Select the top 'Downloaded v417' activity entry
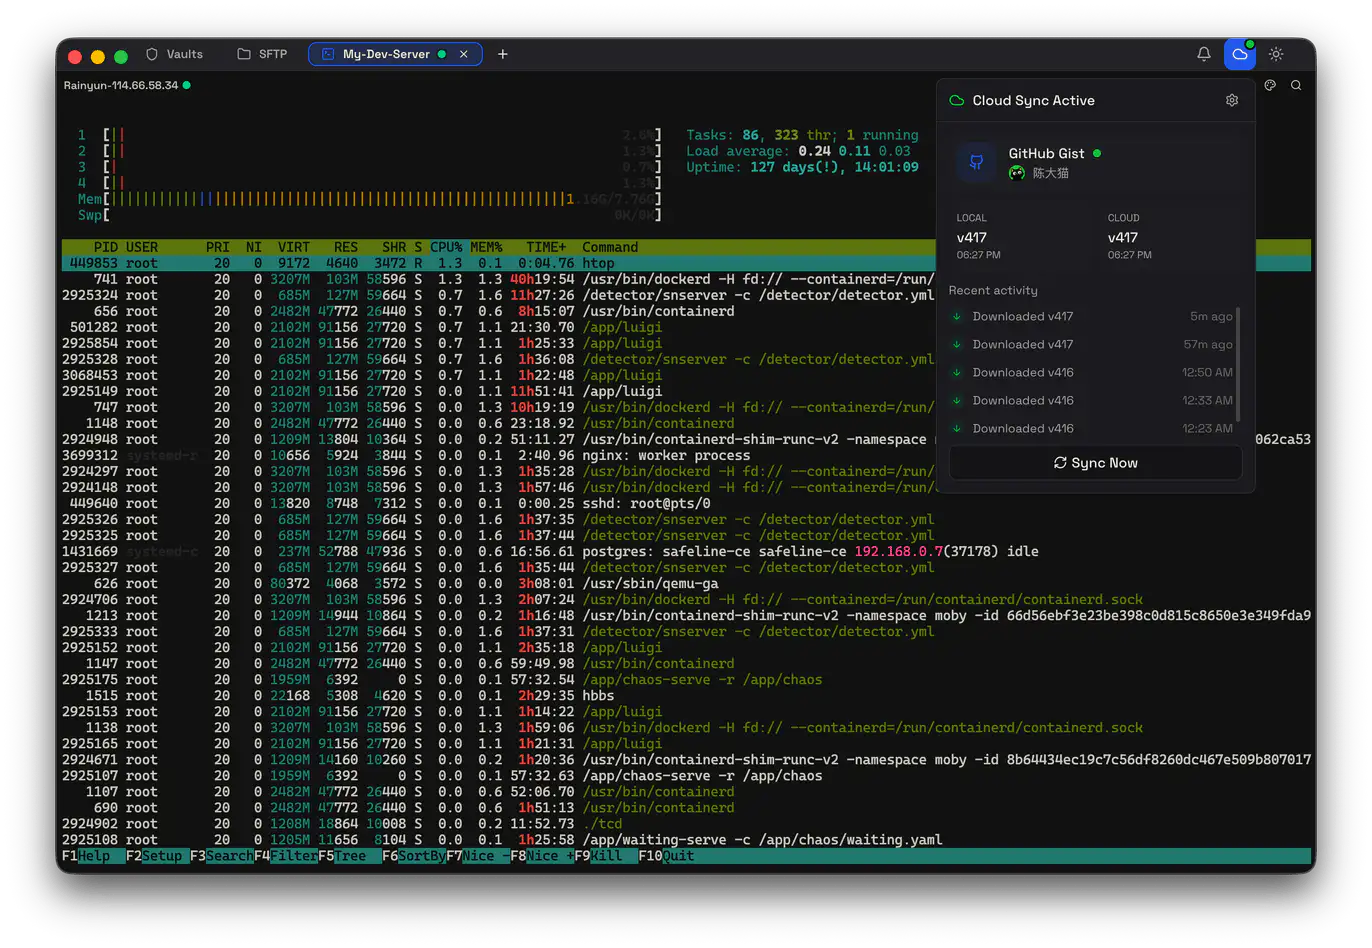 point(1022,316)
